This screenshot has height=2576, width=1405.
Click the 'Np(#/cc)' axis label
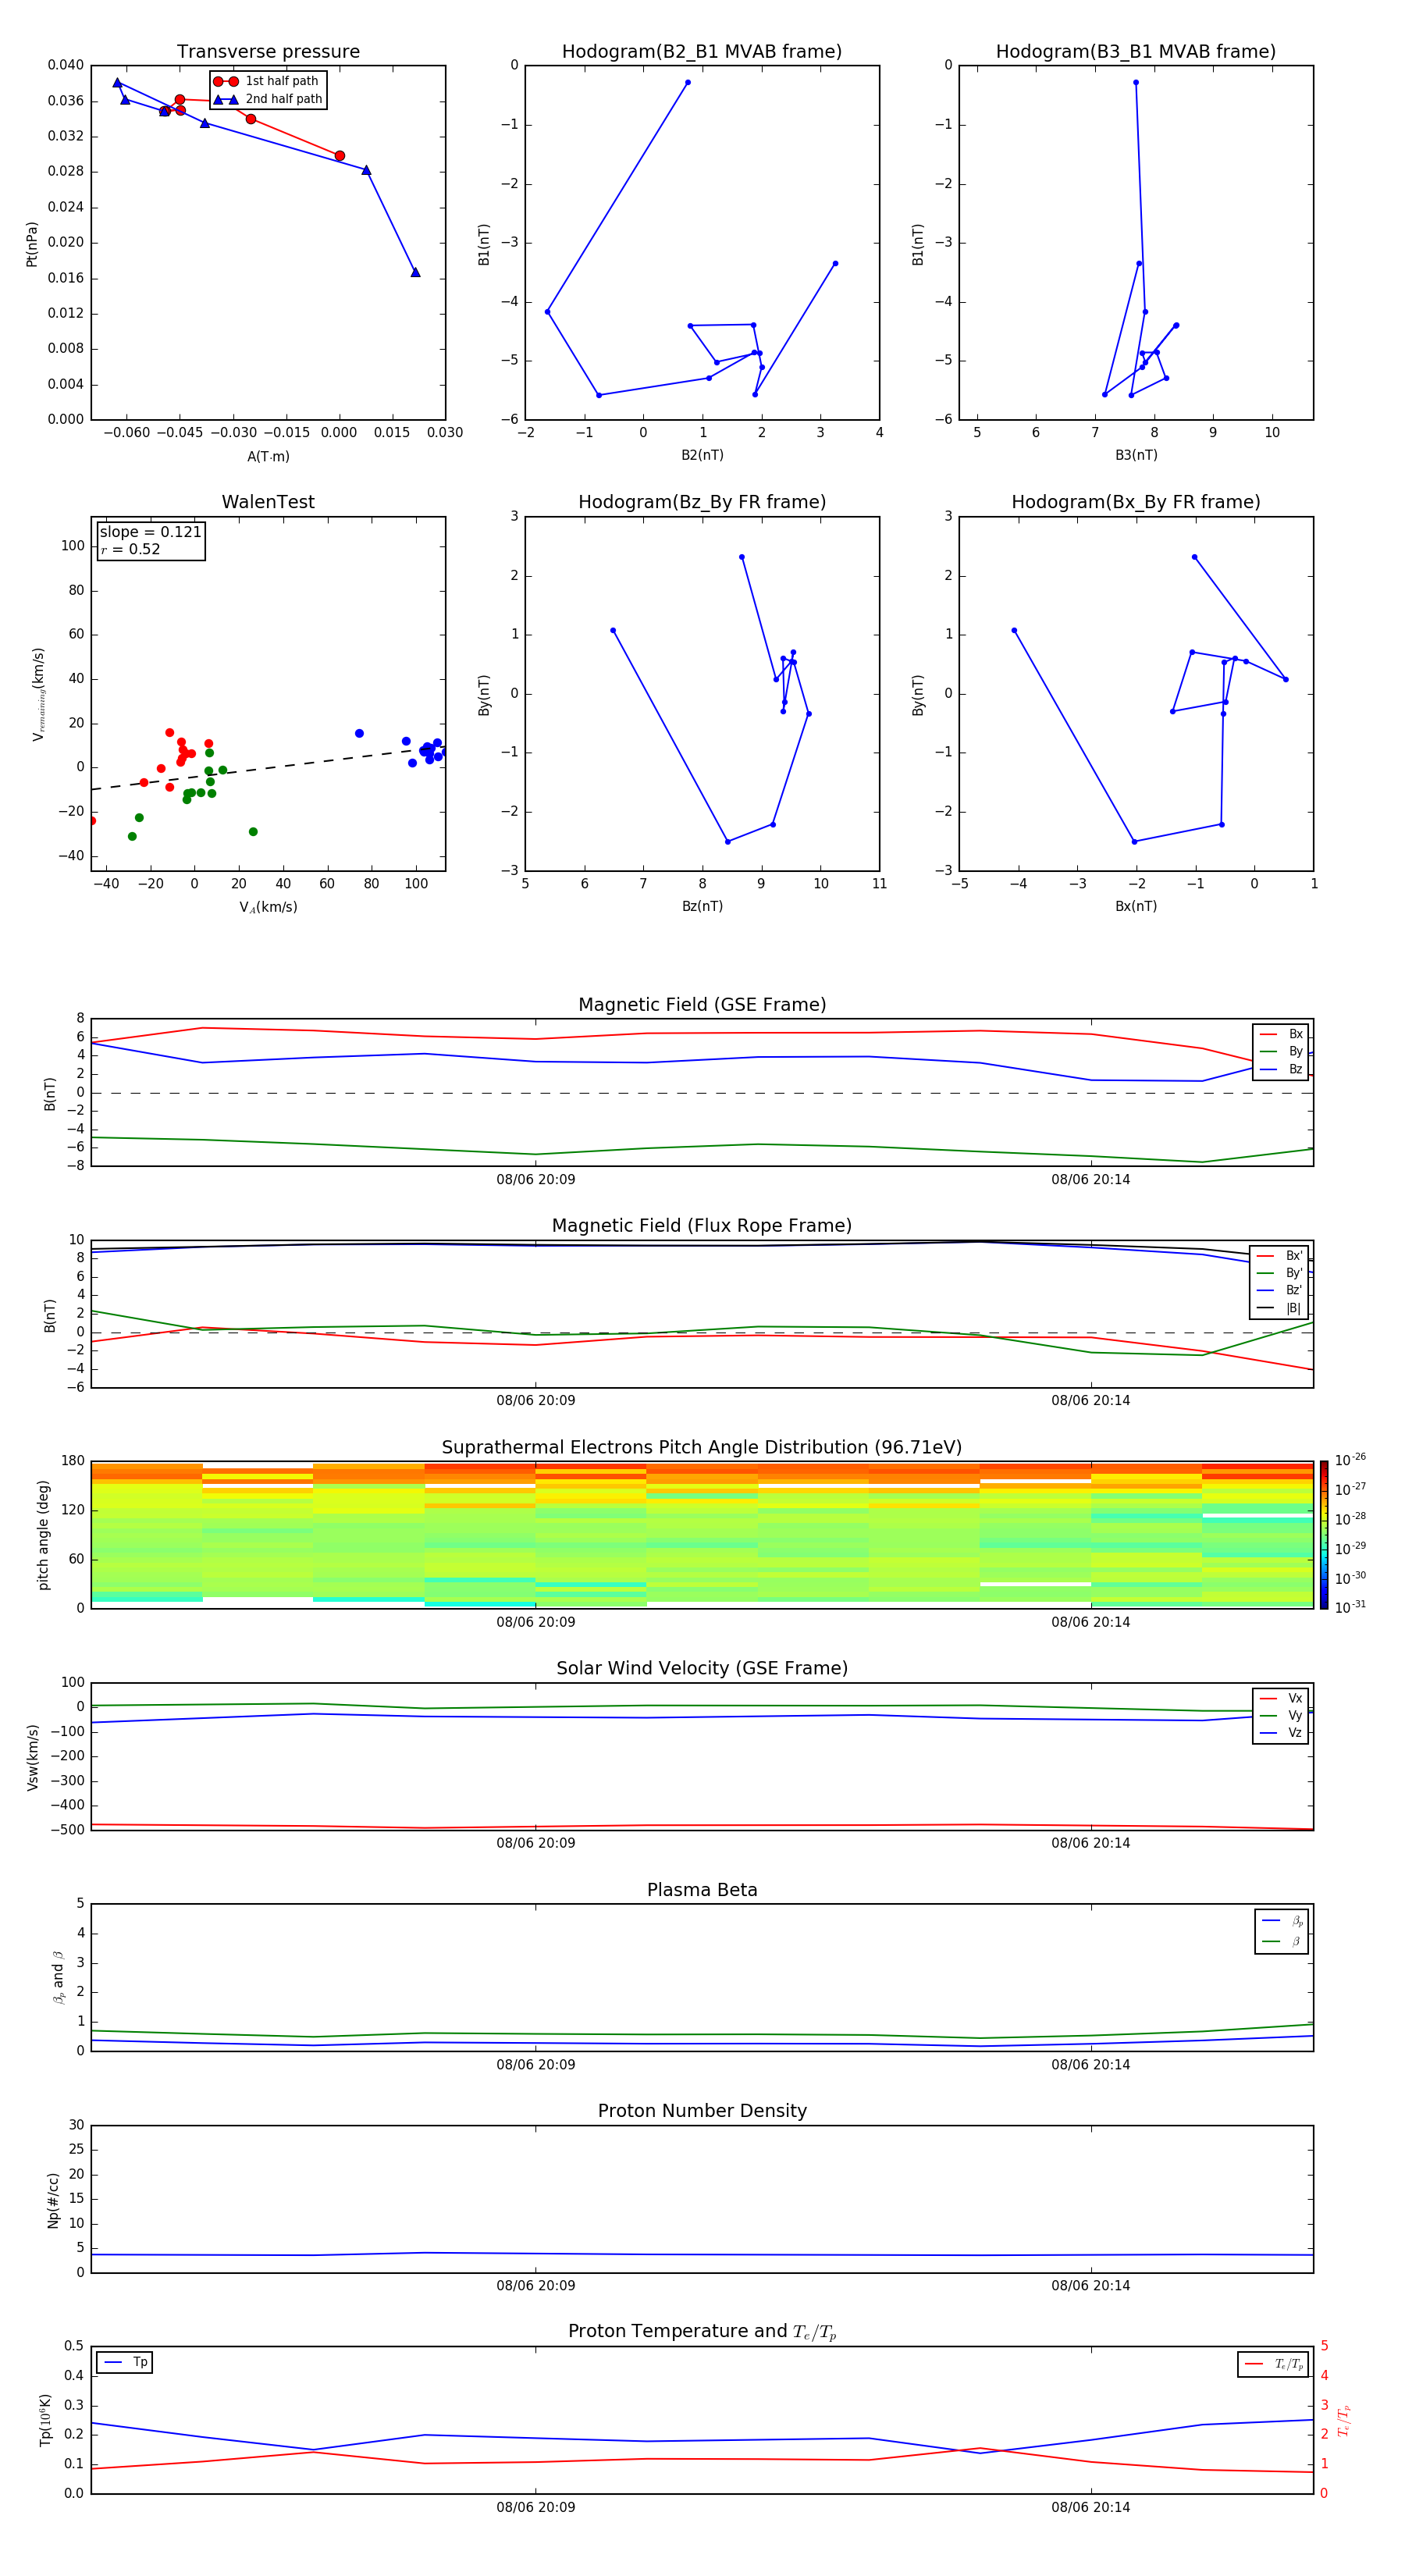pos(53,2200)
